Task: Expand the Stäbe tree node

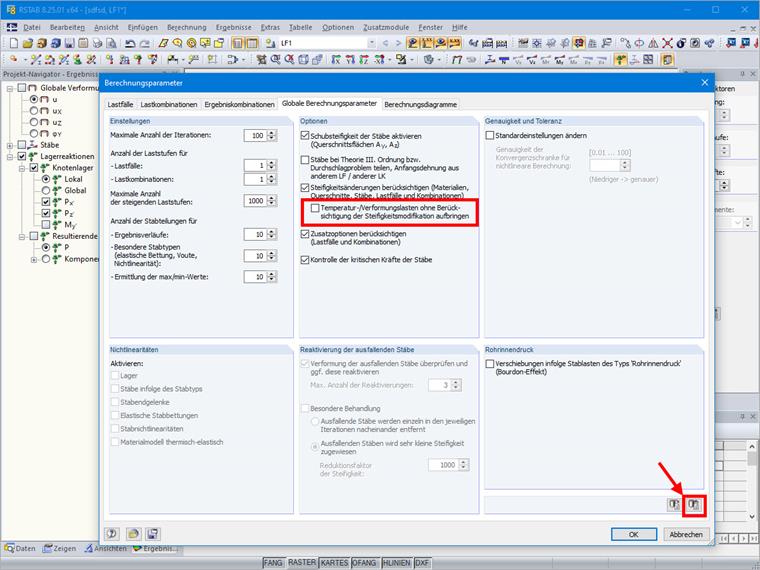Action: click(x=10, y=145)
